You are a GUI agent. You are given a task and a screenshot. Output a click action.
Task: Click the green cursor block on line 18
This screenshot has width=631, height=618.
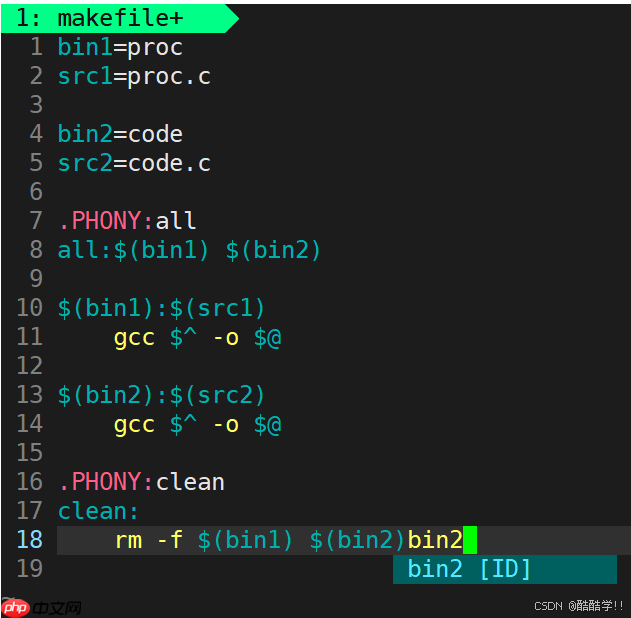coord(470,540)
